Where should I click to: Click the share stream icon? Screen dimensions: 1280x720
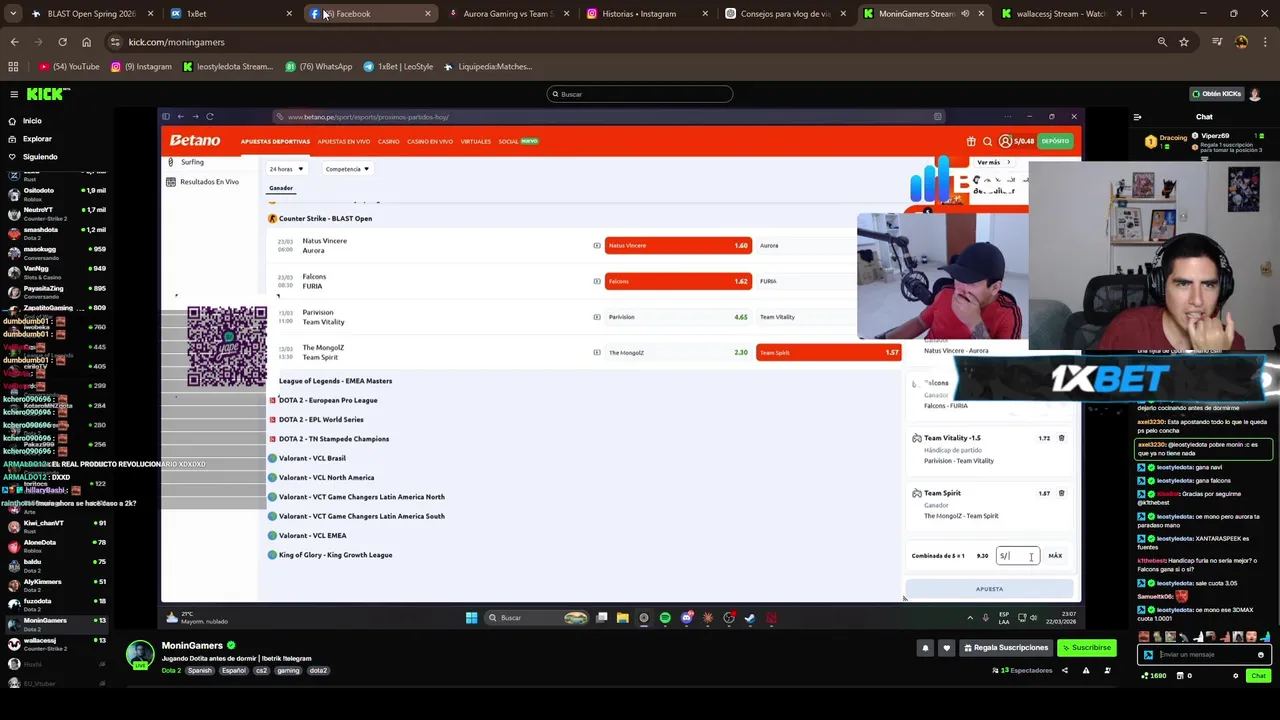point(1064,670)
